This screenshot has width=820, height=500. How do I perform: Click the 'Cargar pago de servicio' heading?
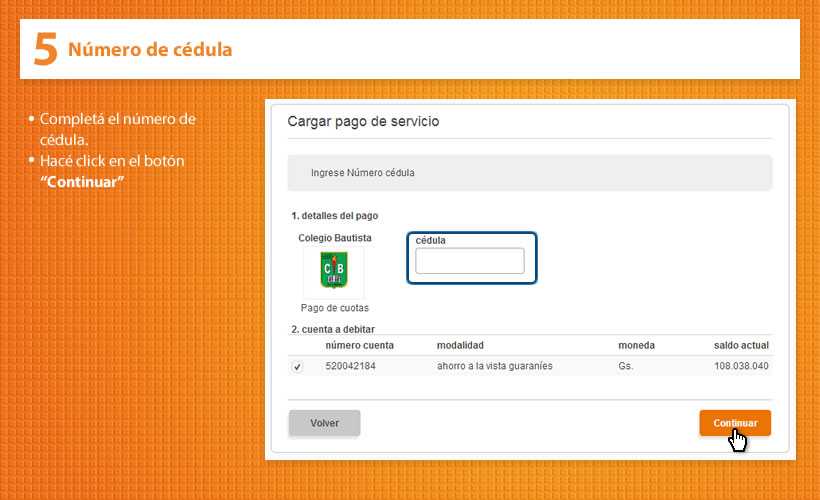pyautogui.click(x=363, y=121)
